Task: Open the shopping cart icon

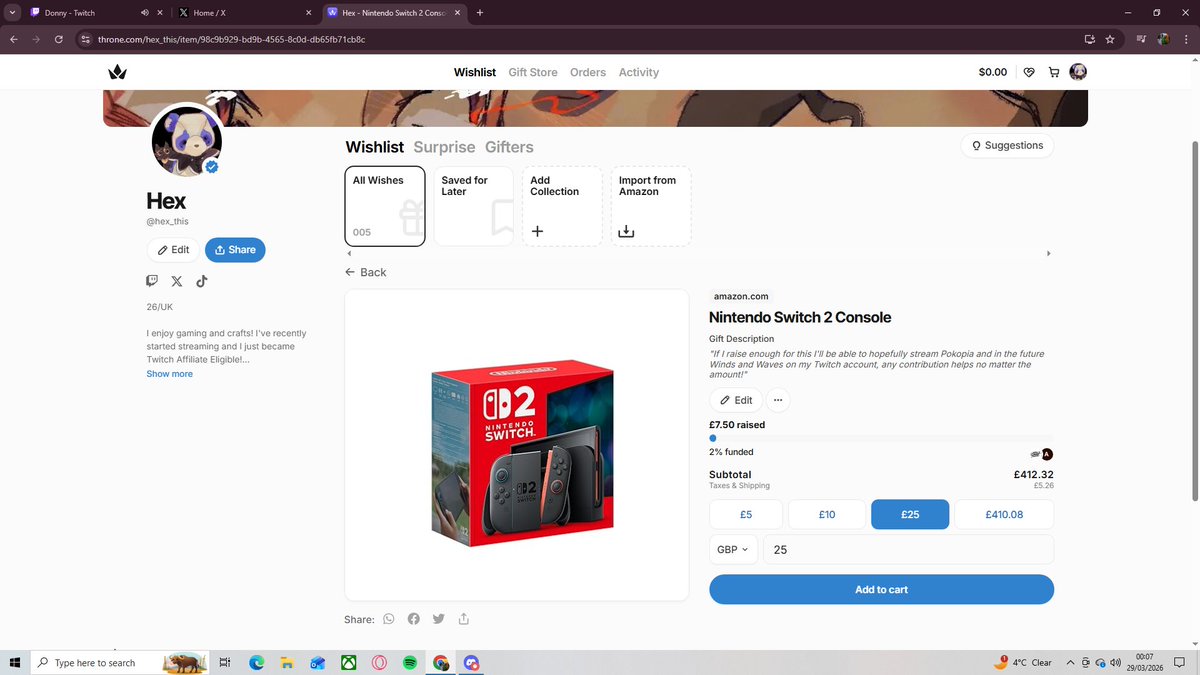Action: point(1054,72)
